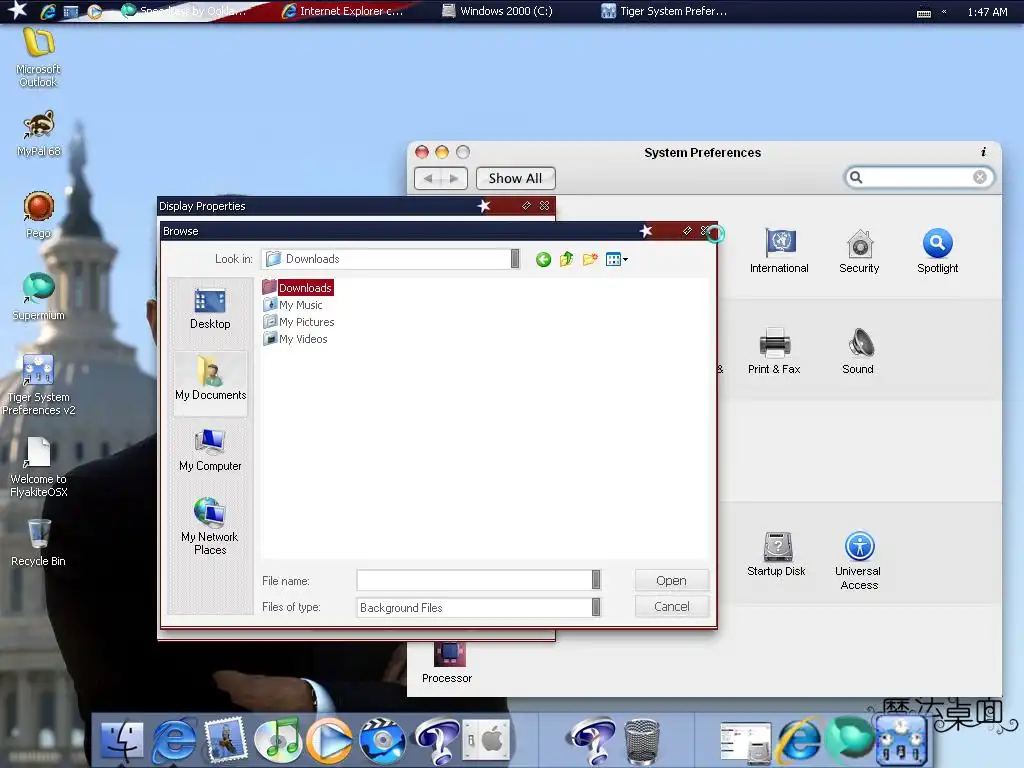Open the Microsoft Outlook desktop icon
This screenshot has height=768, width=1024.
click(x=39, y=57)
